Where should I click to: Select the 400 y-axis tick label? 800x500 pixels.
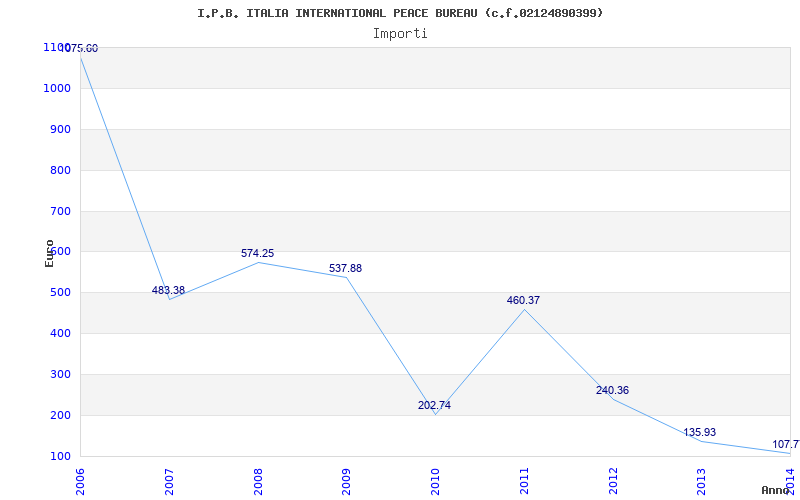[62, 334]
